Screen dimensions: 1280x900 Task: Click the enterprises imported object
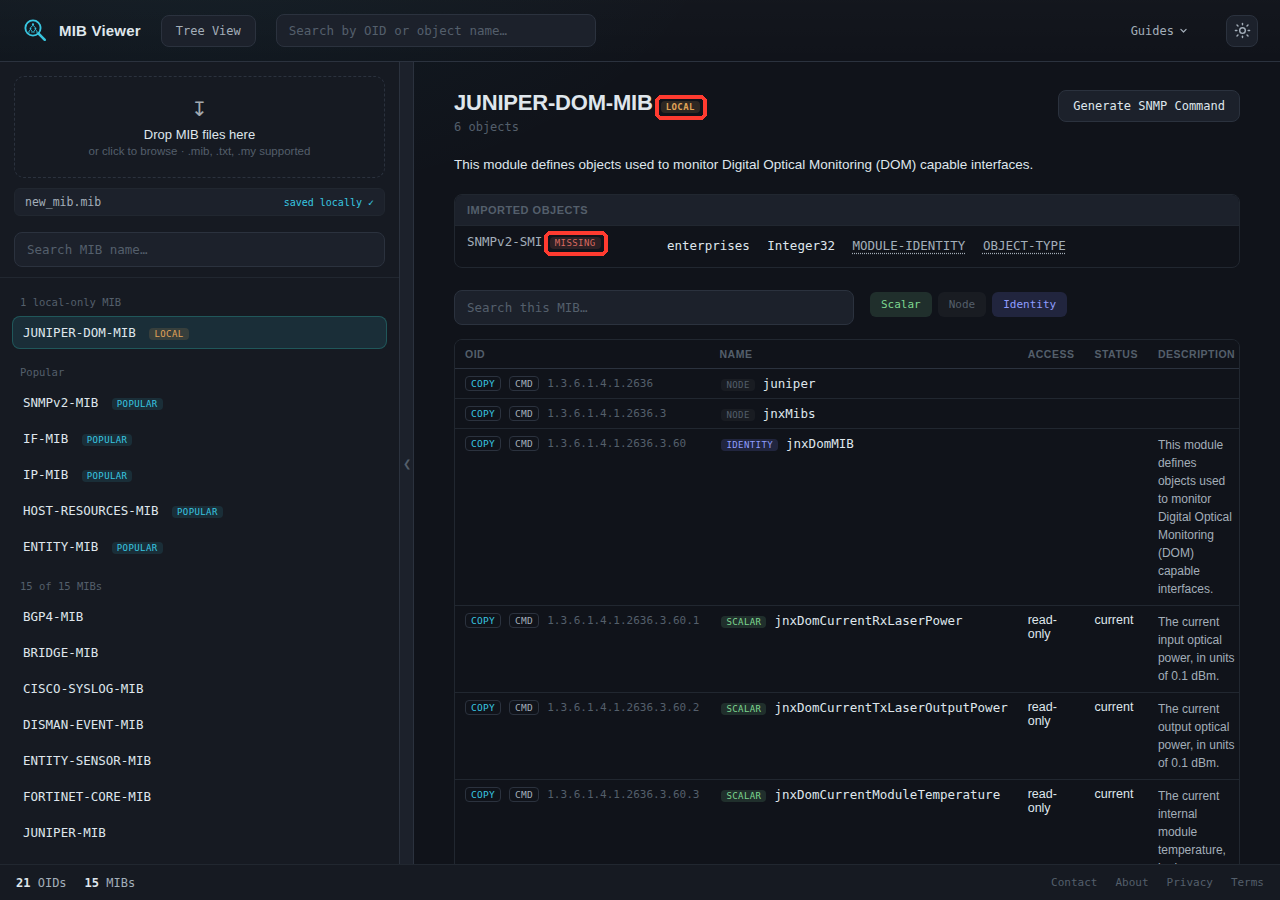pos(708,246)
